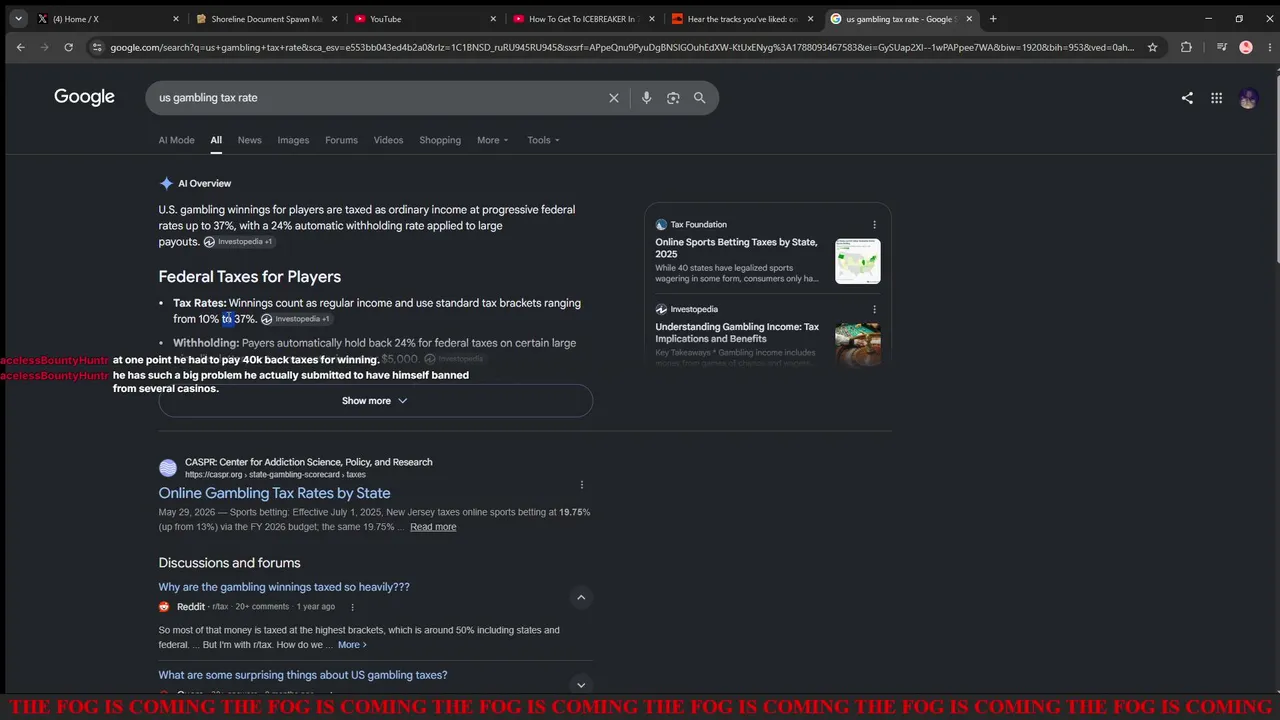Open the Reddit discussion's three-dot menu
The width and height of the screenshot is (1280, 720).
coord(352,607)
